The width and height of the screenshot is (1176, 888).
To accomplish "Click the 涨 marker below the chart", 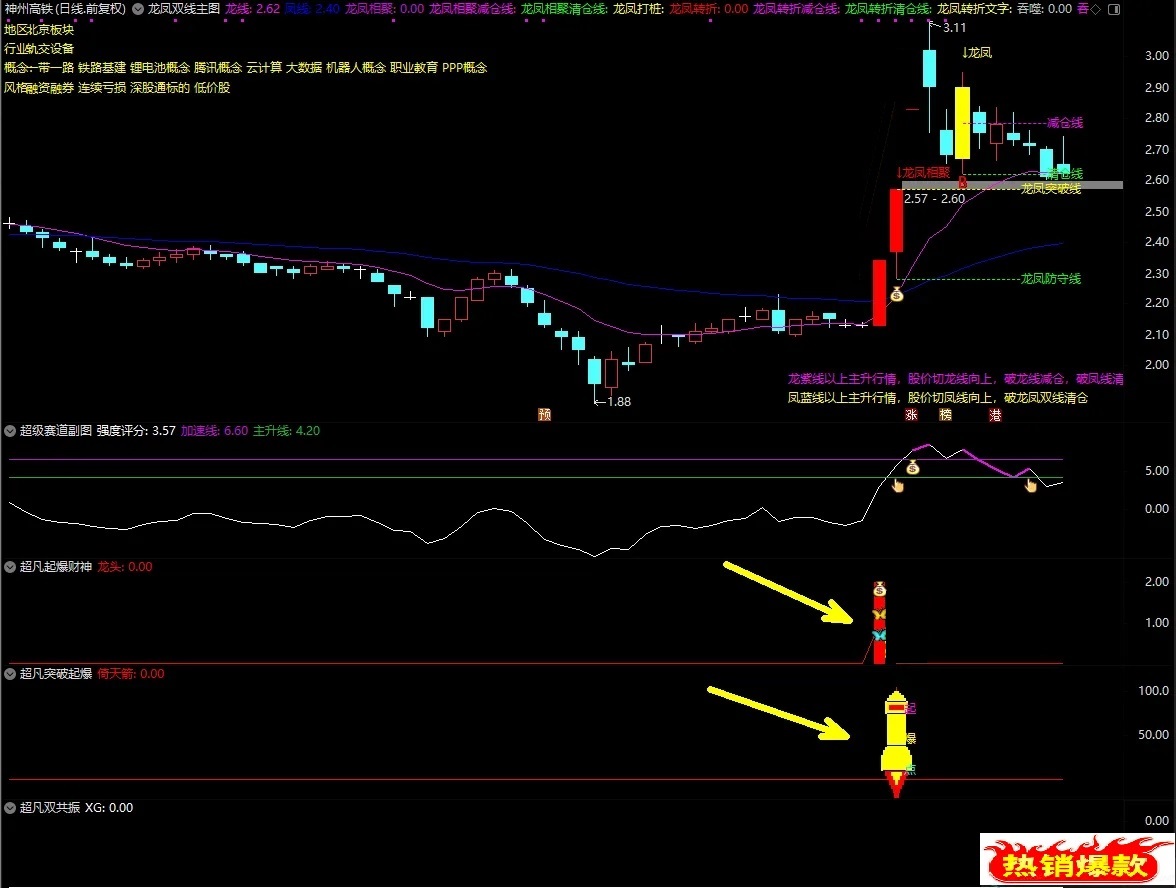I will (911, 415).
